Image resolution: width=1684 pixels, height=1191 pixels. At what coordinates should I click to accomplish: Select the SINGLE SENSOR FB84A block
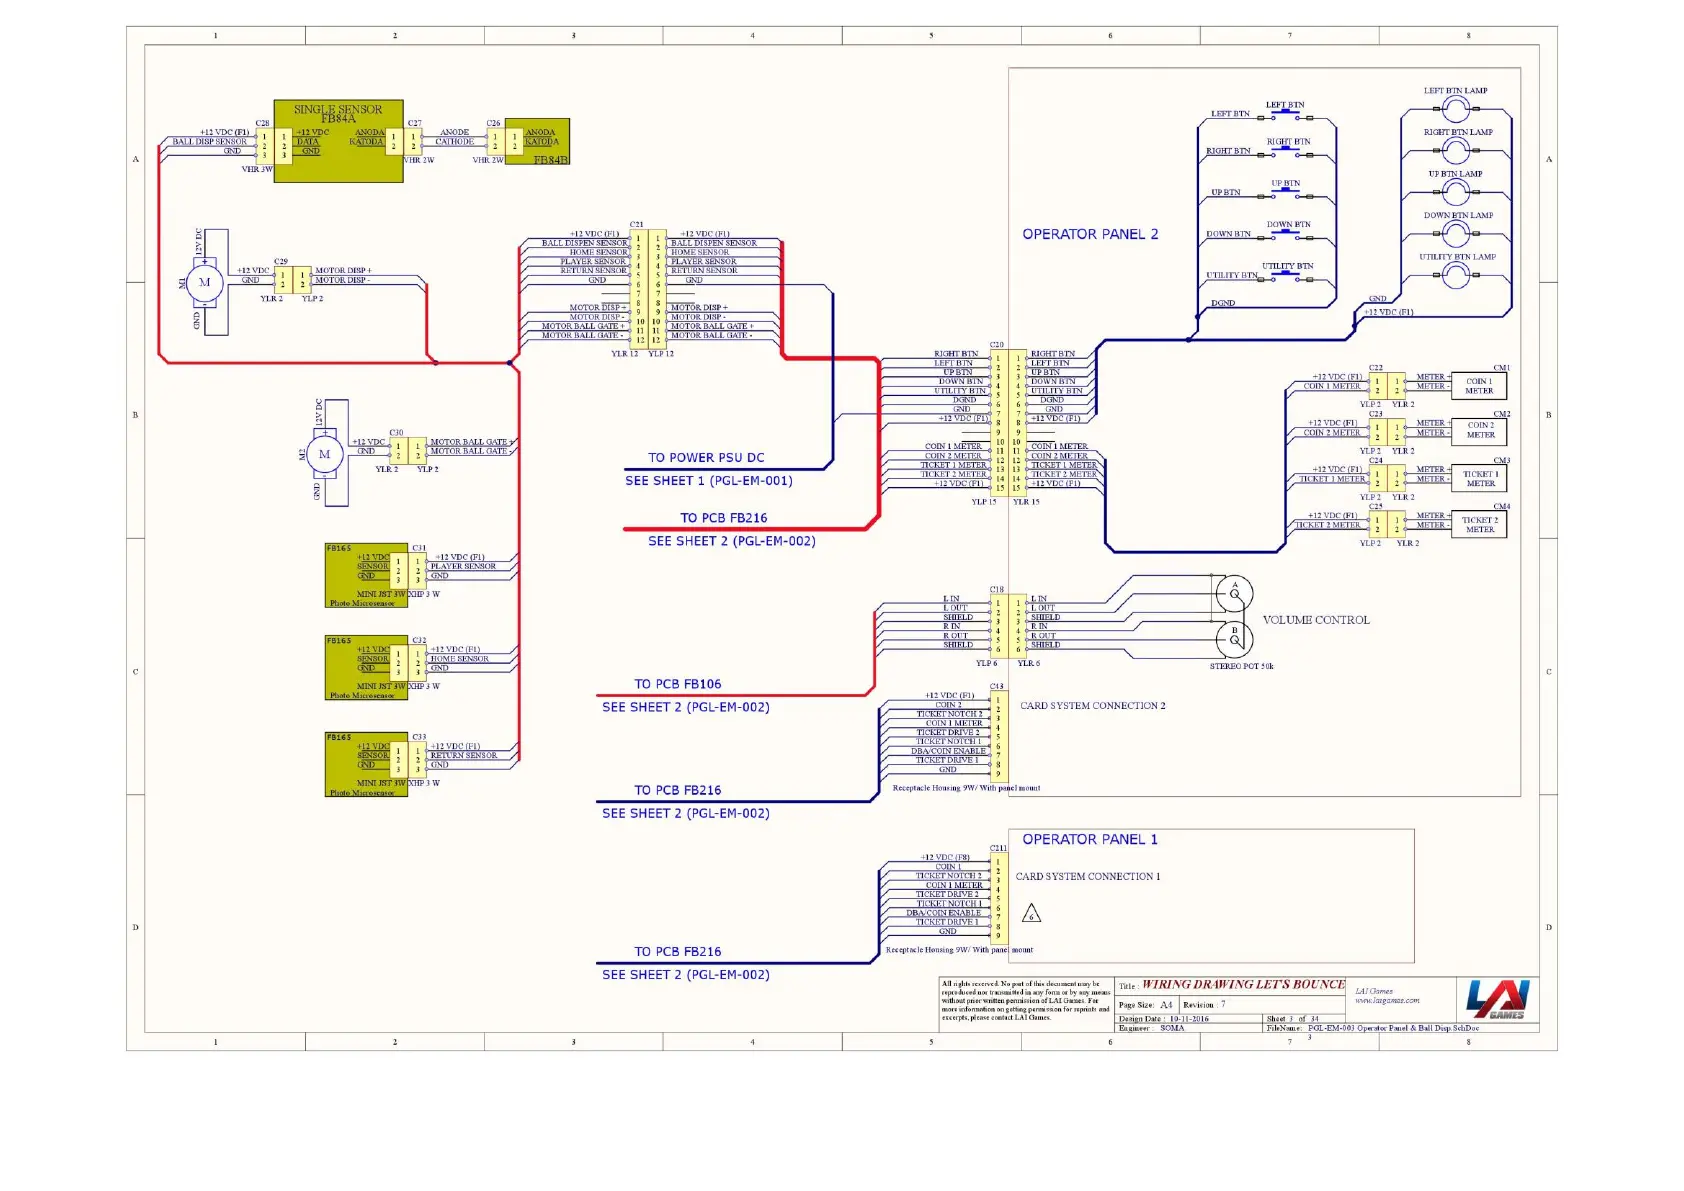click(x=339, y=141)
